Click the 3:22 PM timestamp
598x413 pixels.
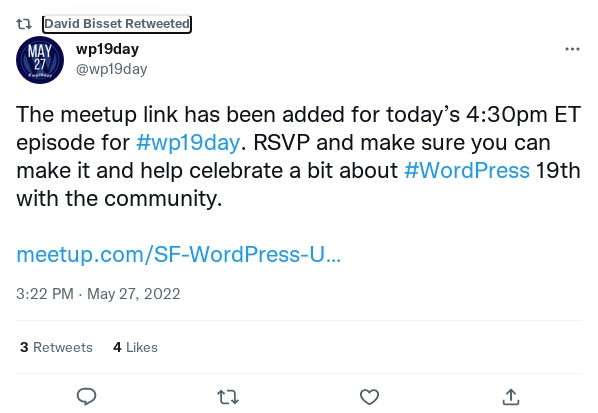45,294
